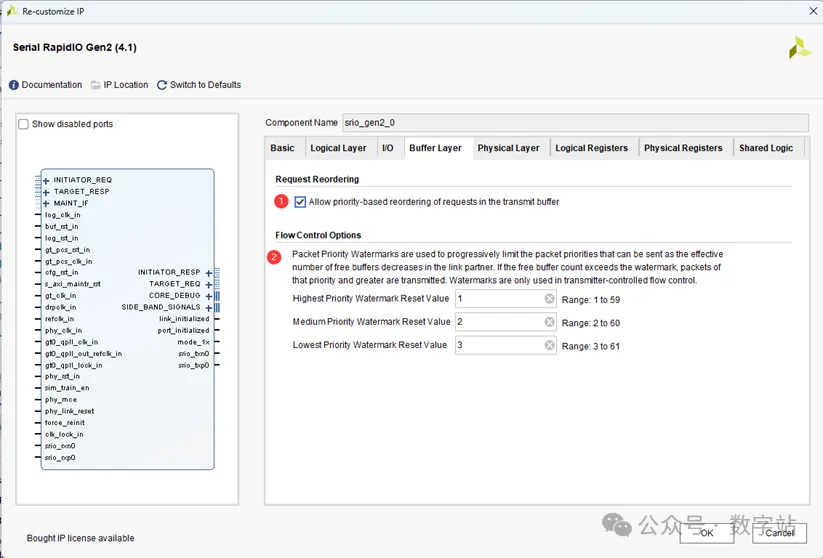Viewport: 823px width, 558px height.
Task: Confirm with the OK button
Action: 706,533
